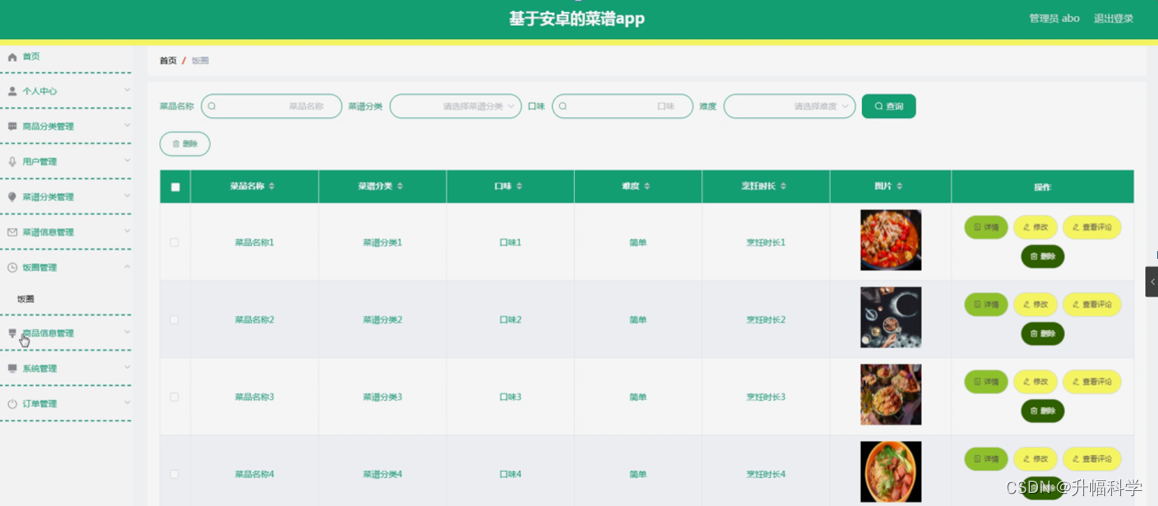
Task: Expand 系统管理 using its chevron
Action: click(127, 367)
